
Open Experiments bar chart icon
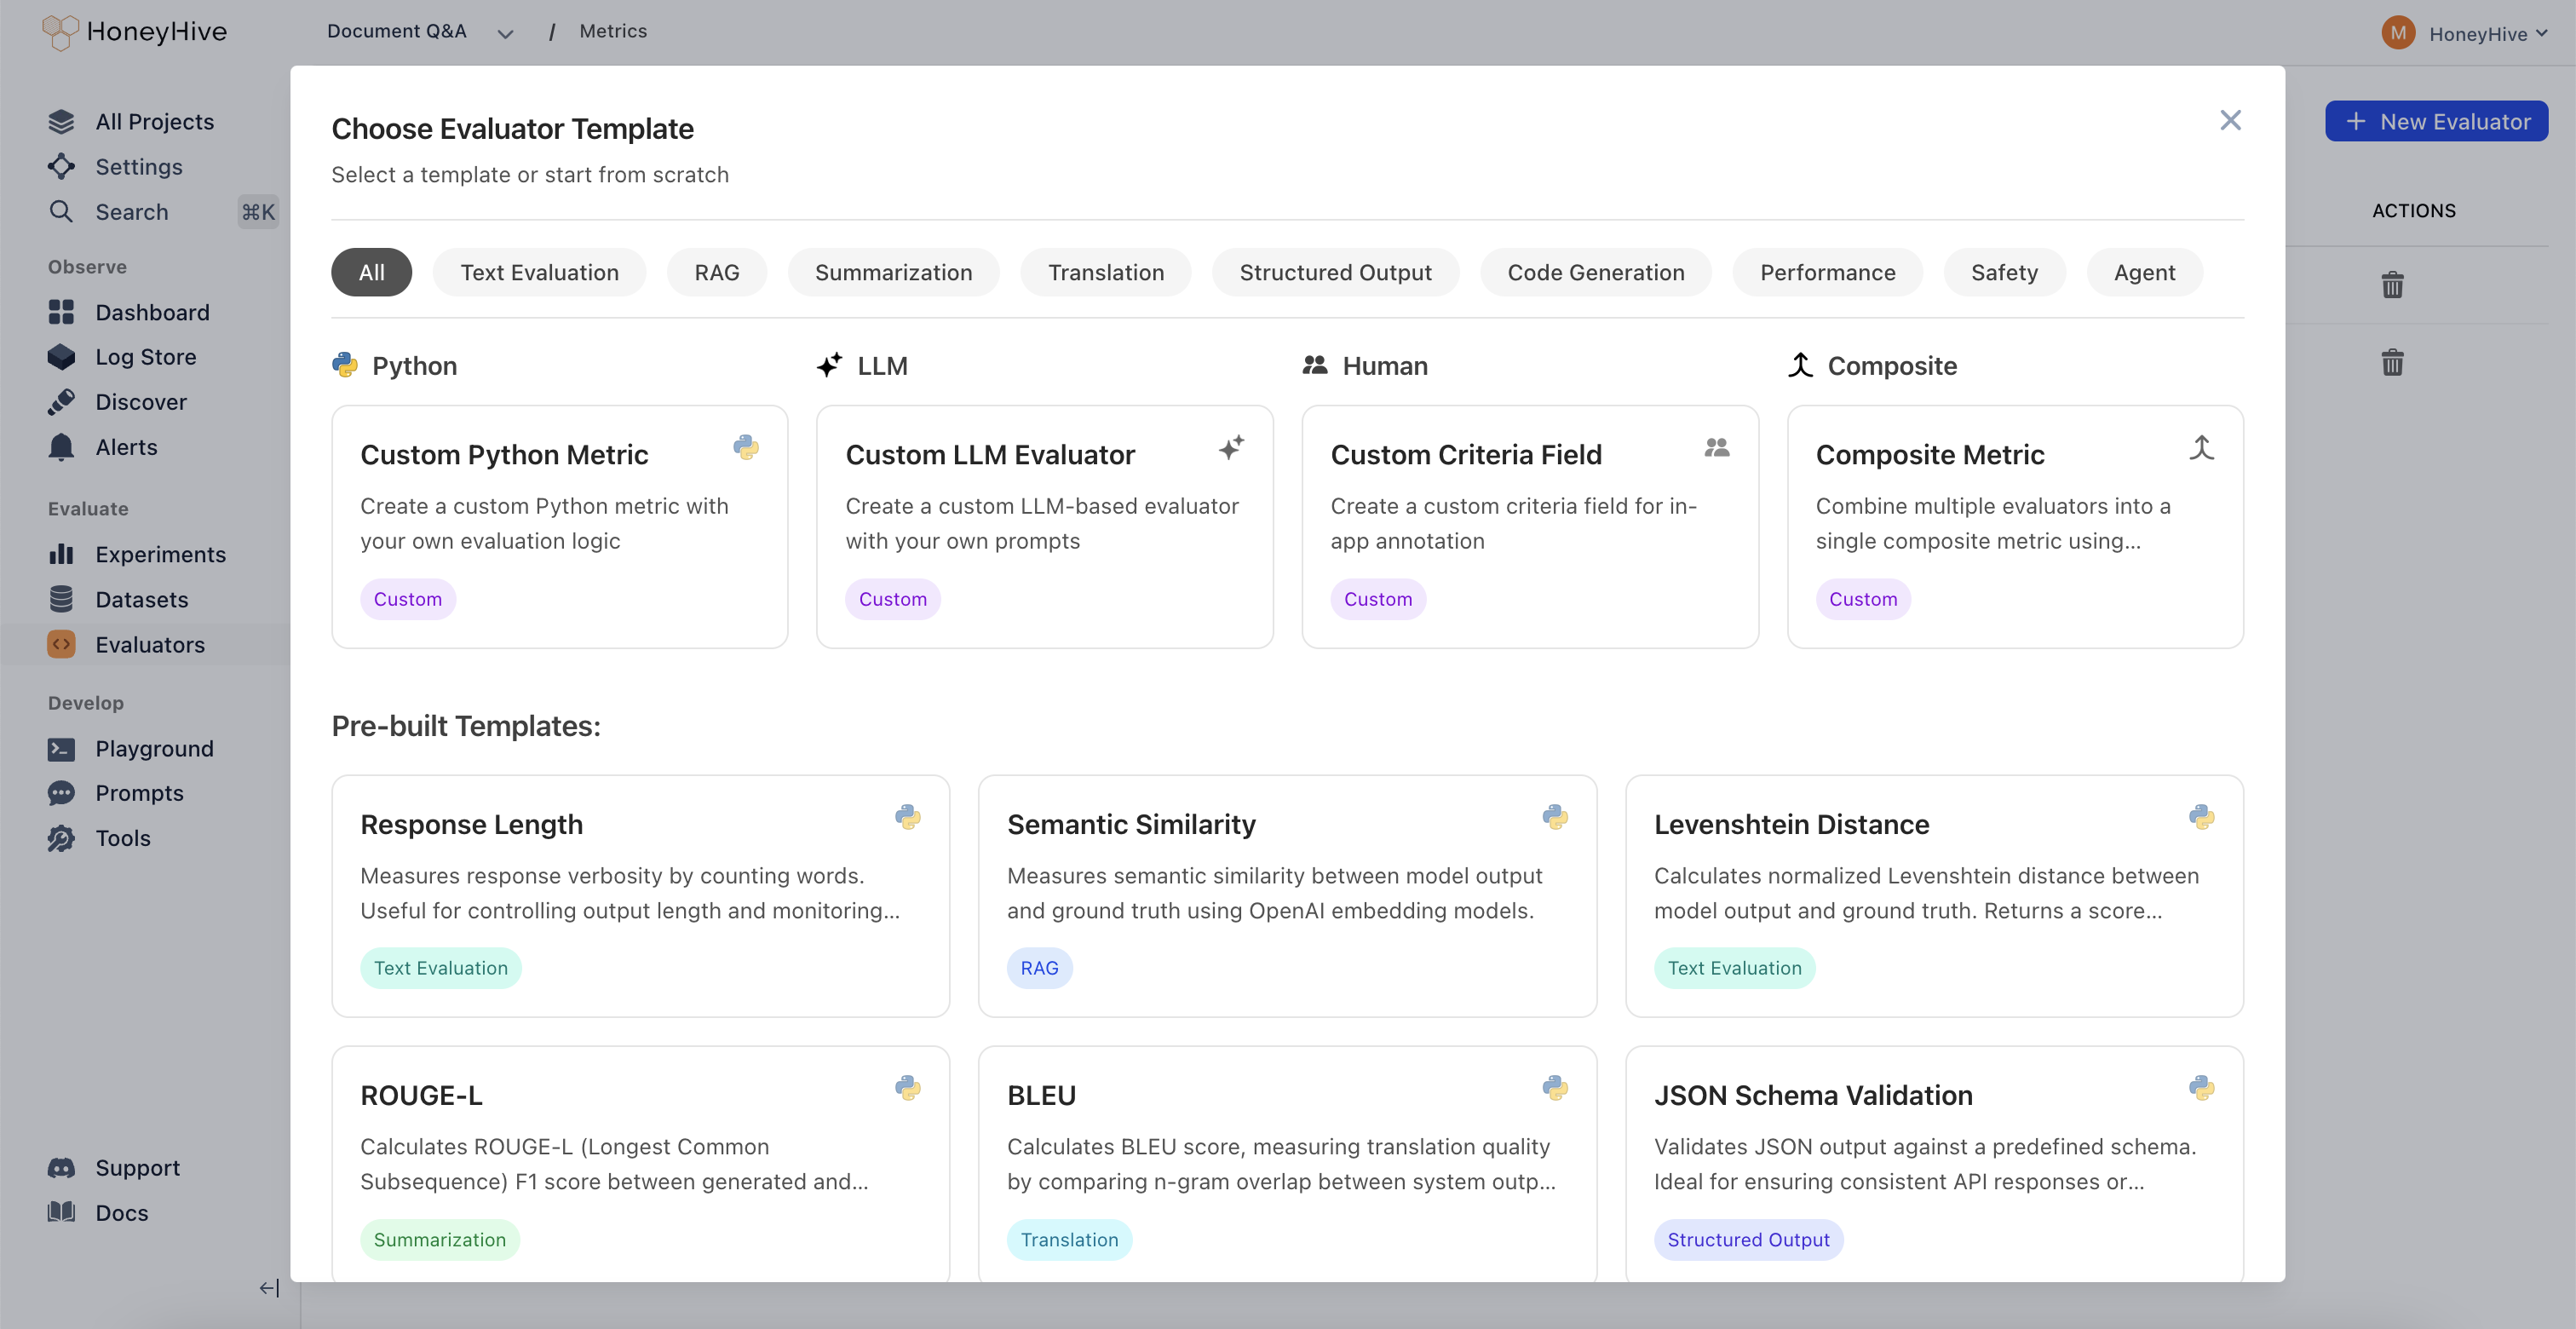[61, 554]
